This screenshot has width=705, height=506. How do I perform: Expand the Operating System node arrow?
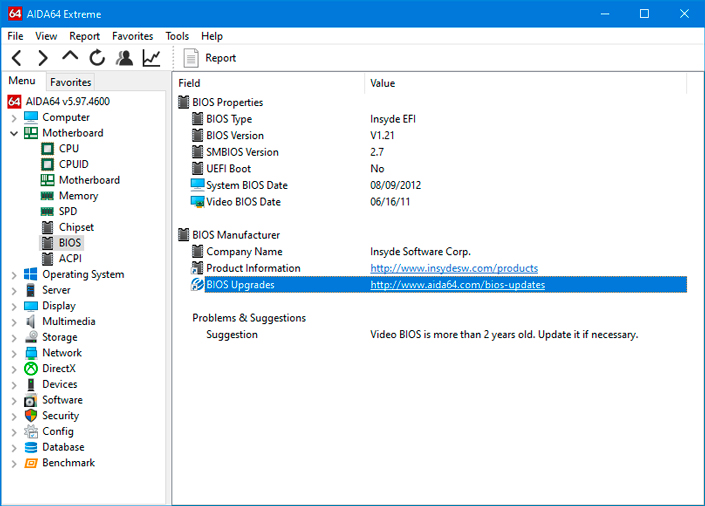pyautogui.click(x=14, y=275)
